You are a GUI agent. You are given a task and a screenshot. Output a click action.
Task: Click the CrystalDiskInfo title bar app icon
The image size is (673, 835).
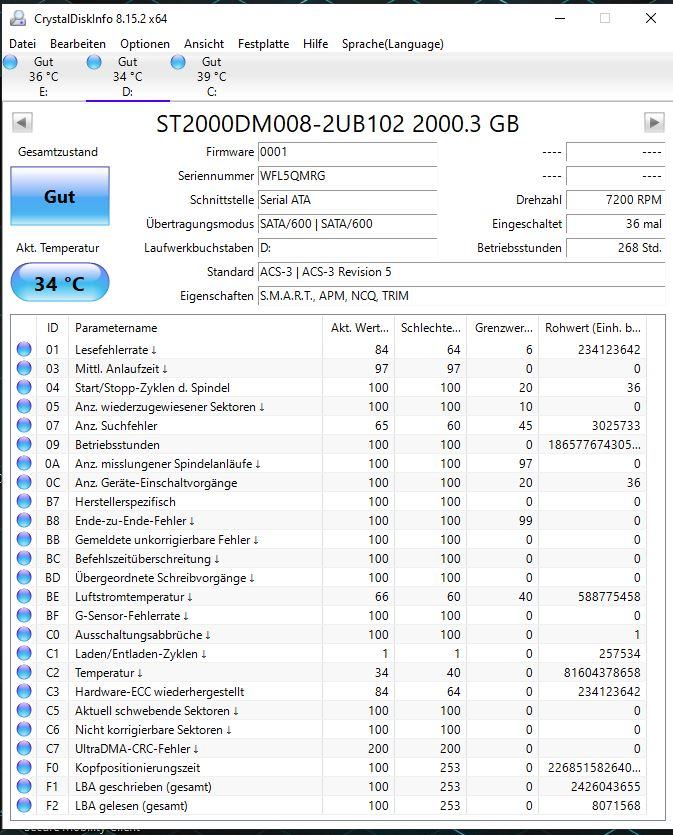(x=18, y=18)
